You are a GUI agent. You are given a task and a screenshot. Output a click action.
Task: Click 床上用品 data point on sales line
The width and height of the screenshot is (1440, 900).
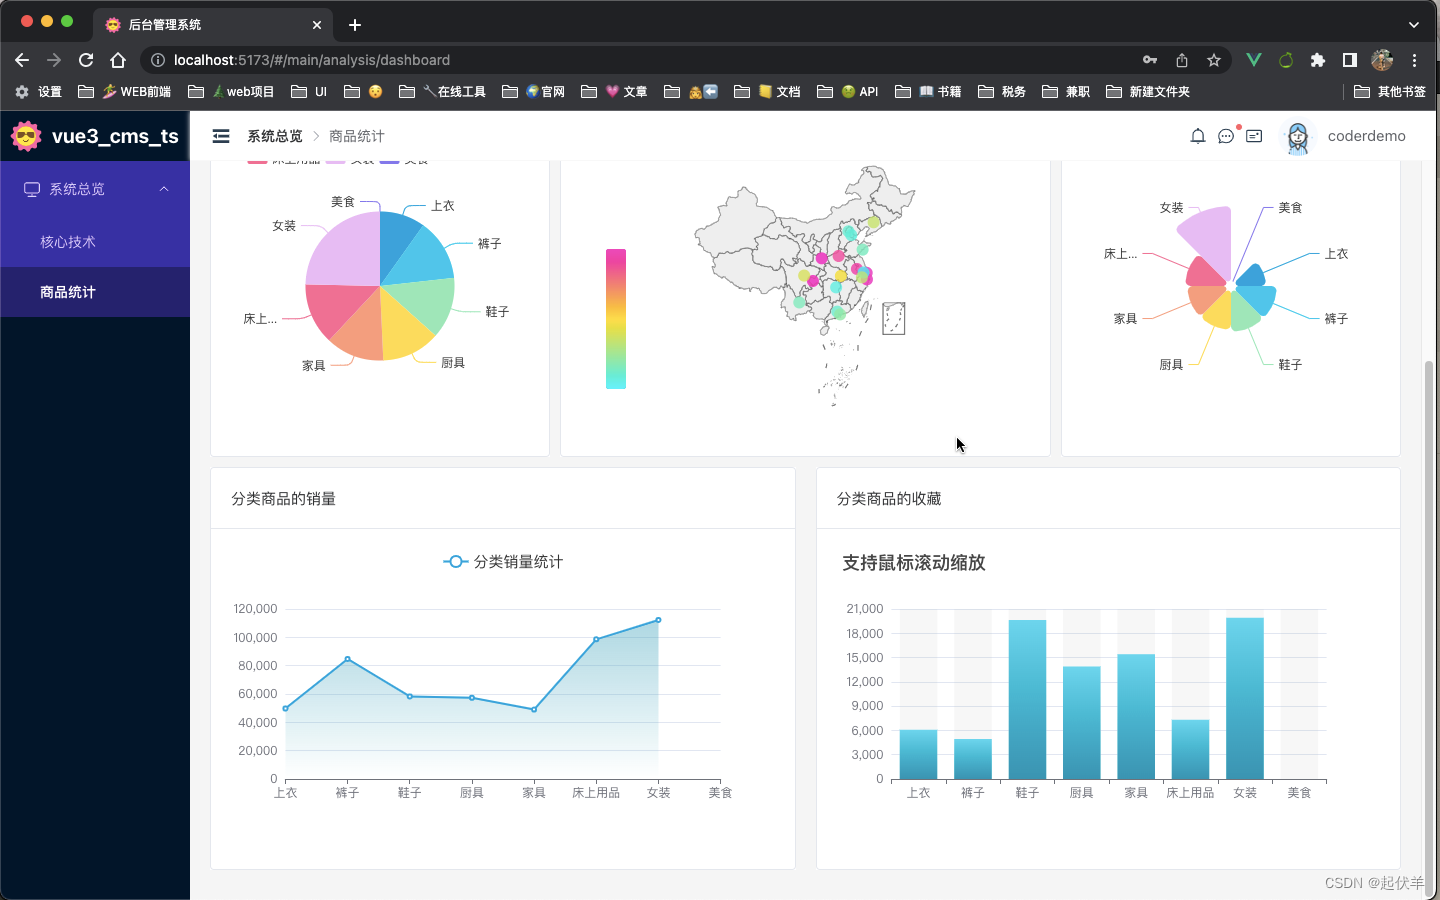click(x=596, y=639)
